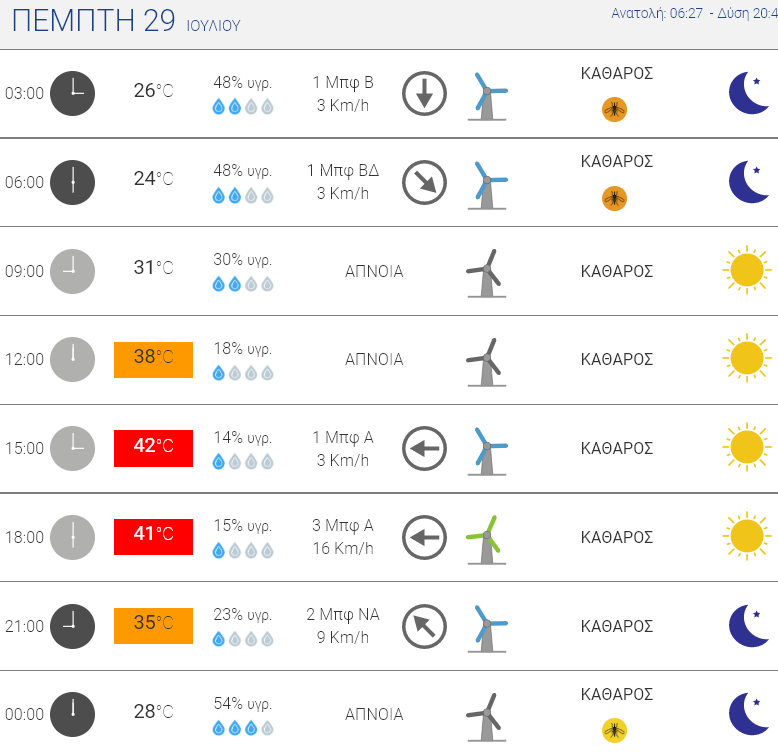Click the moon icon at 21:00
The height and width of the screenshot is (754, 778).
pos(749,626)
